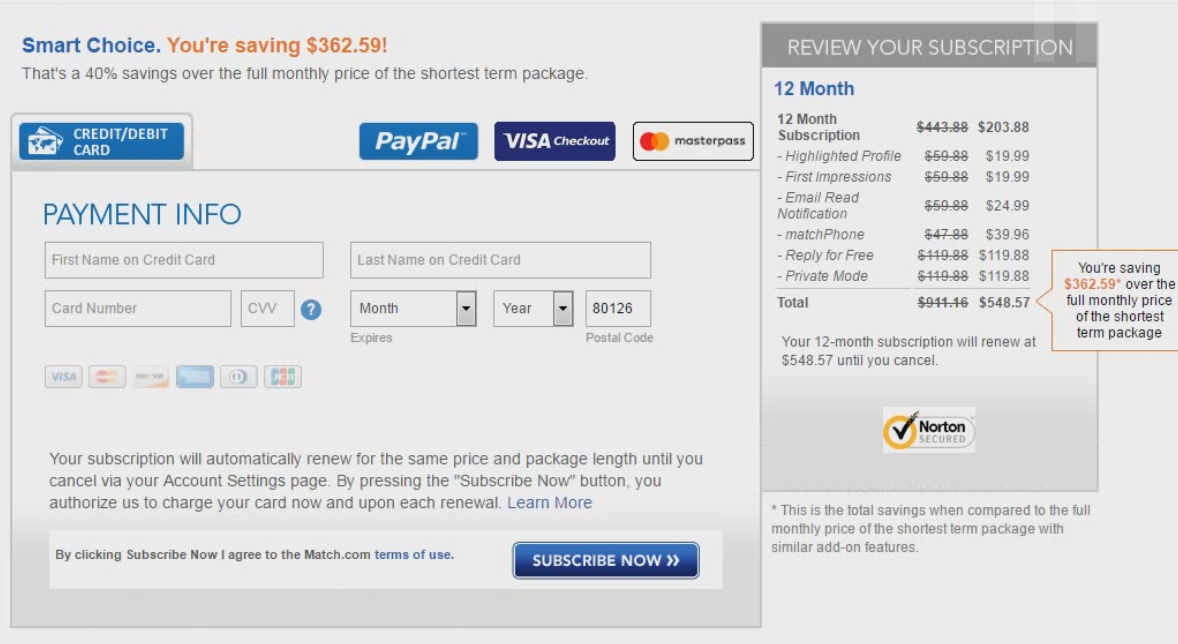Select the 12 Month subscription heading
Viewport: 1178px width, 644px height.
(814, 89)
